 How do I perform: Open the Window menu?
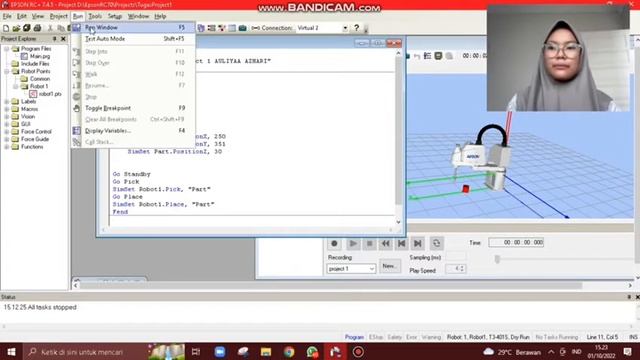[138, 16]
